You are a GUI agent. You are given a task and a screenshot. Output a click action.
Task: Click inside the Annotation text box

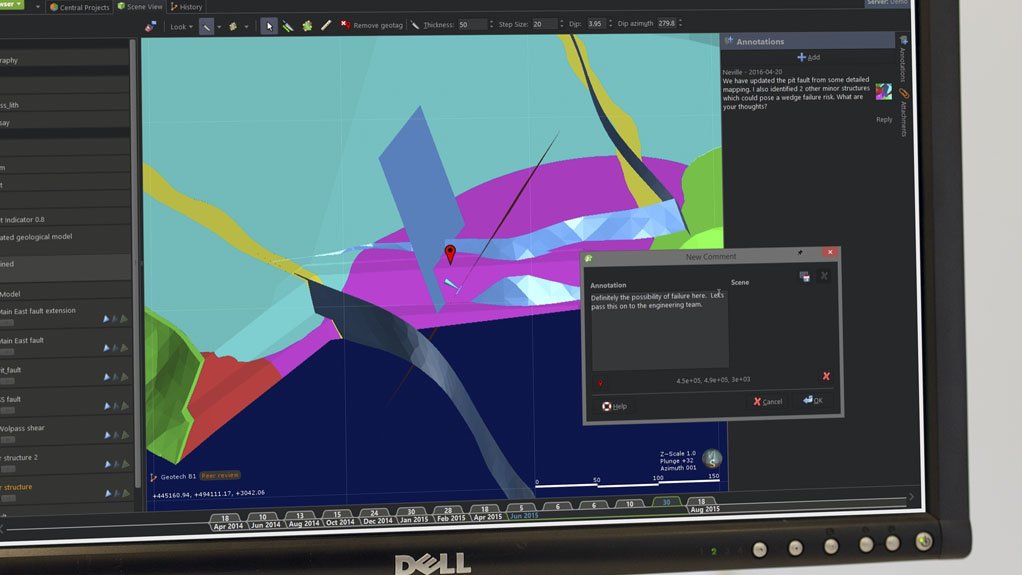pos(660,329)
